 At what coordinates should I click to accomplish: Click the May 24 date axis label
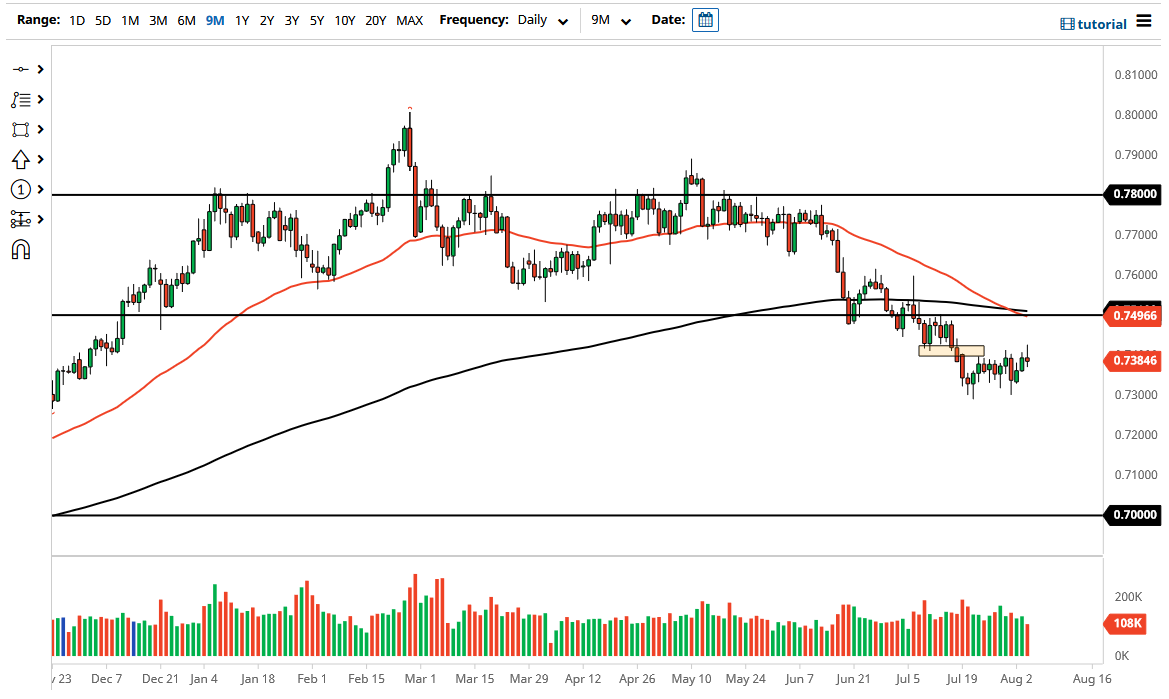pyautogui.click(x=746, y=679)
